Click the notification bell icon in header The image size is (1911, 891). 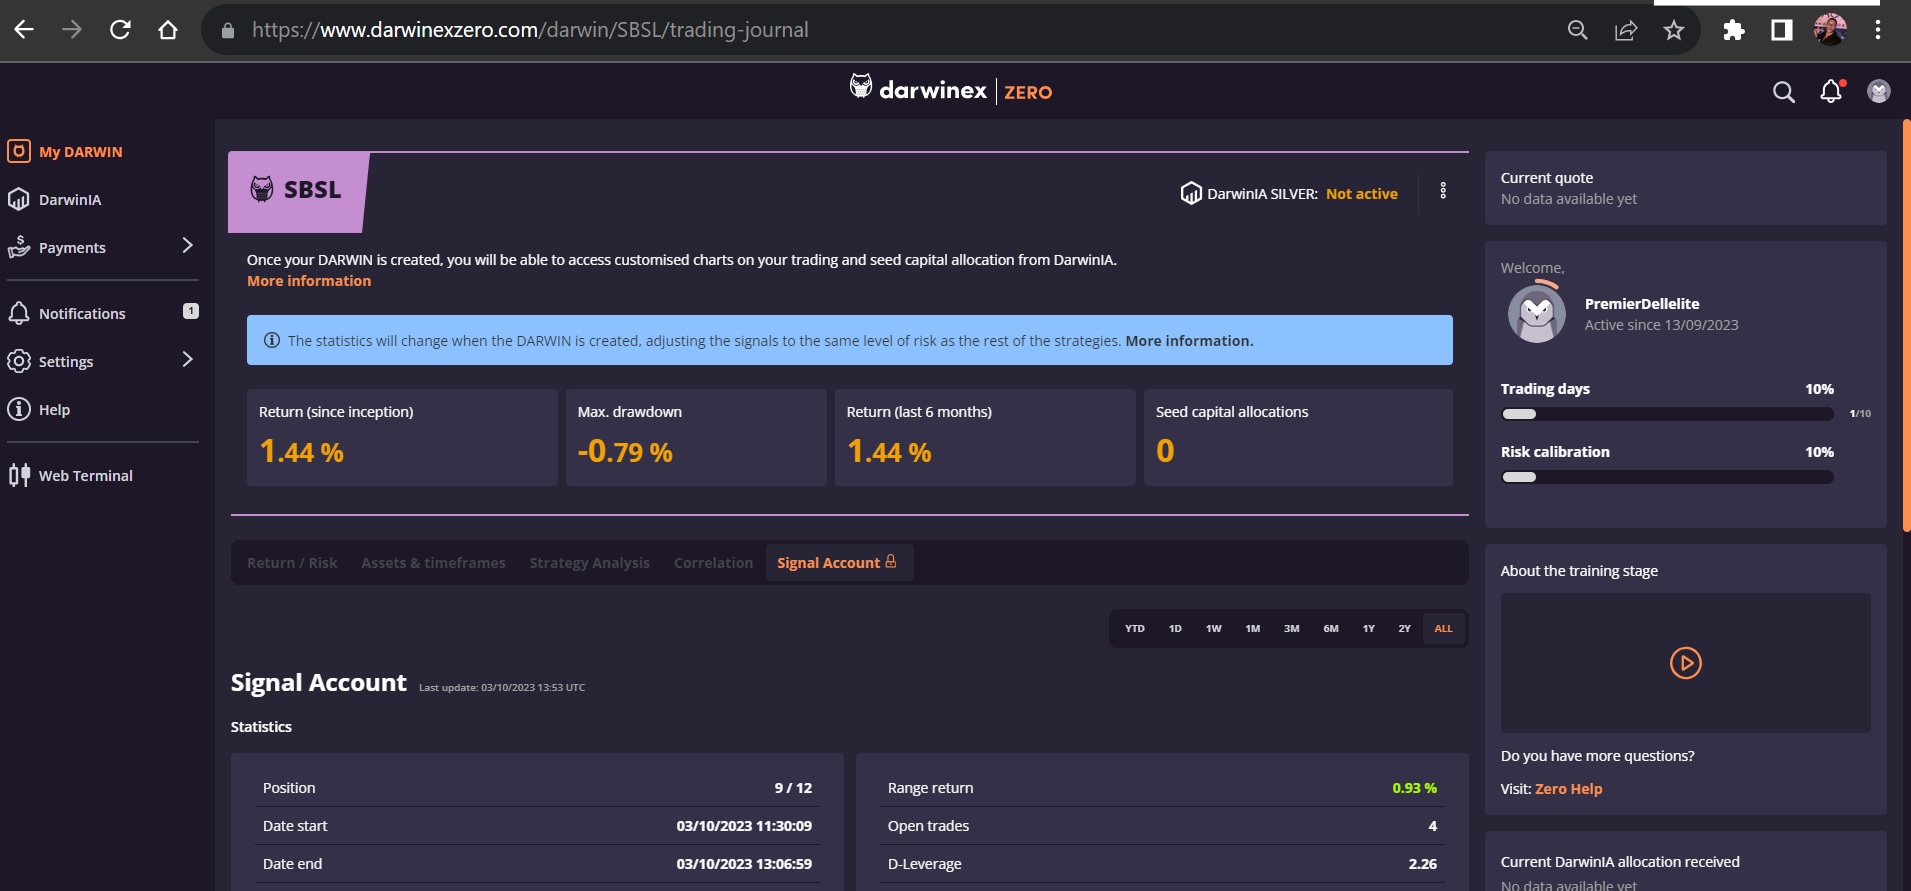coord(1830,92)
